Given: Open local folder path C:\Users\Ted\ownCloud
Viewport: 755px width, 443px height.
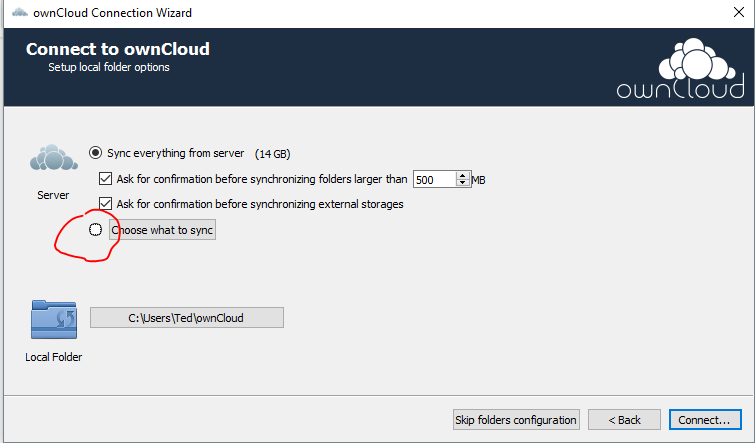Looking at the screenshot, I should [x=187, y=318].
